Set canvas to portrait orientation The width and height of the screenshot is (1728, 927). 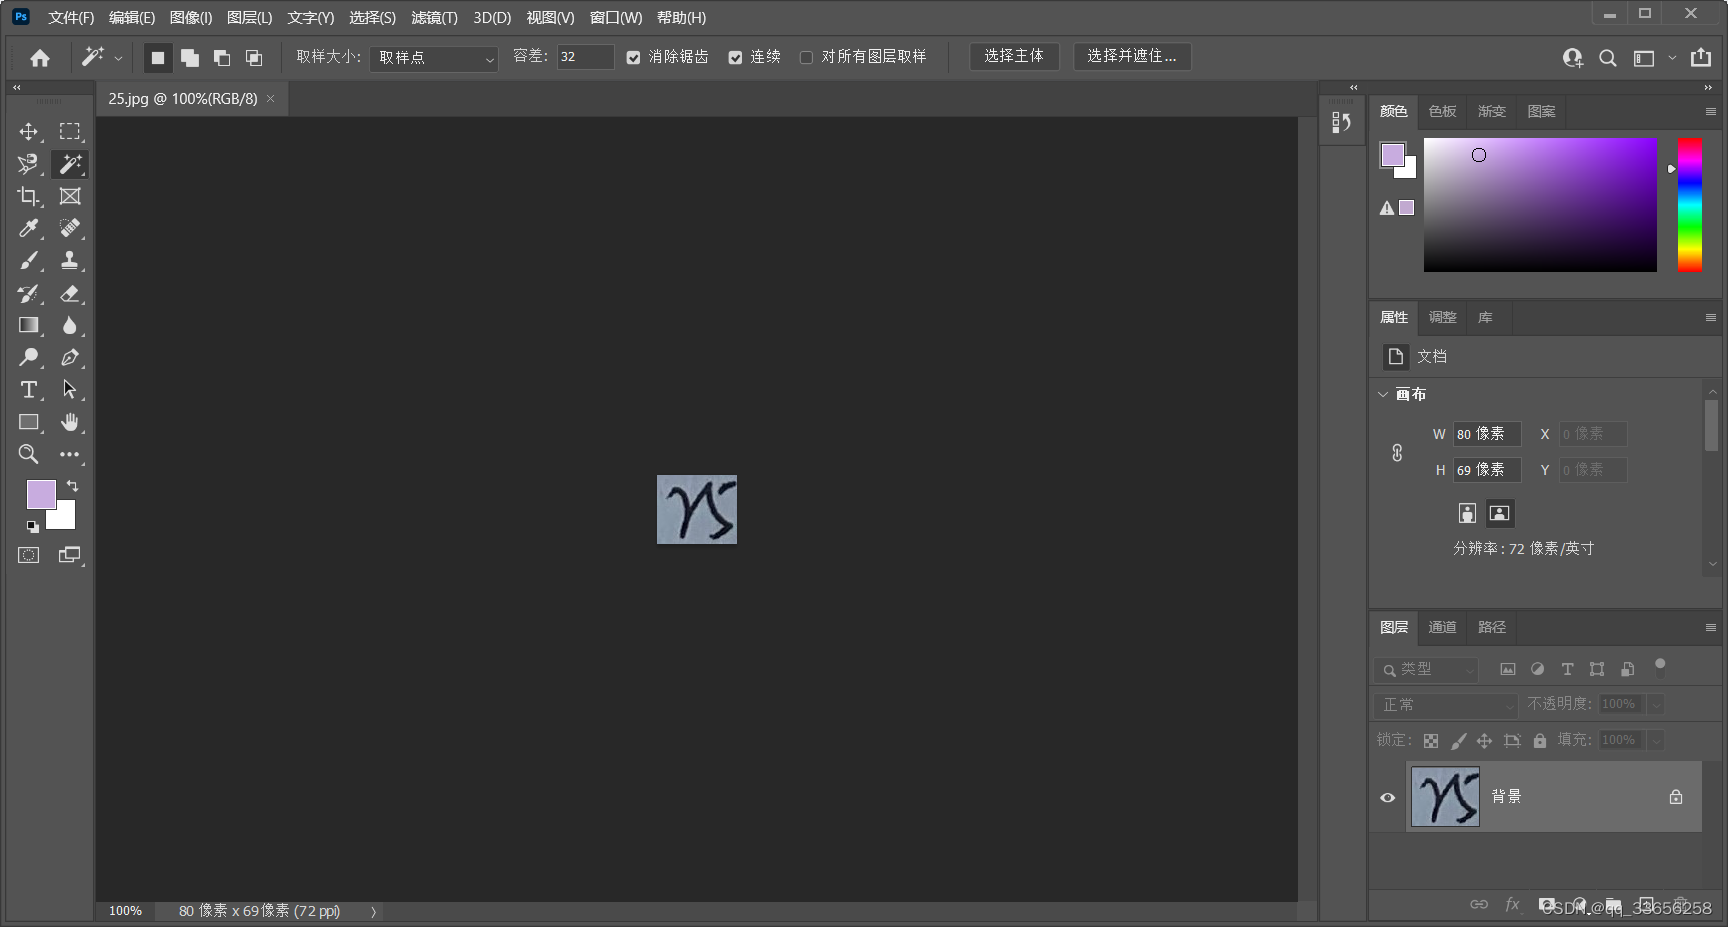pyautogui.click(x=1467, y=513)
